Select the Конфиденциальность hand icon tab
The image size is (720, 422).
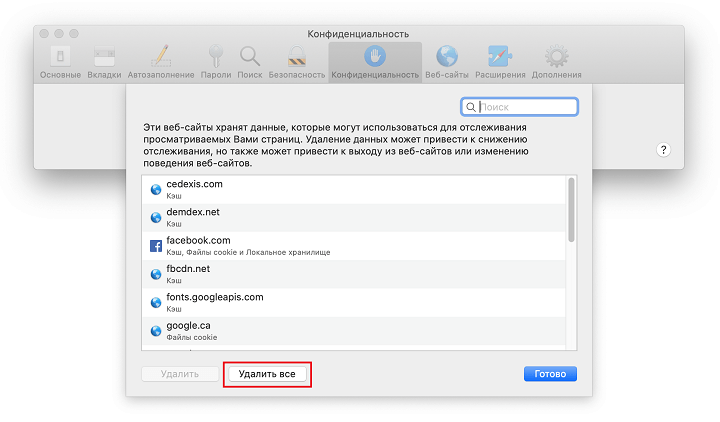375,57
